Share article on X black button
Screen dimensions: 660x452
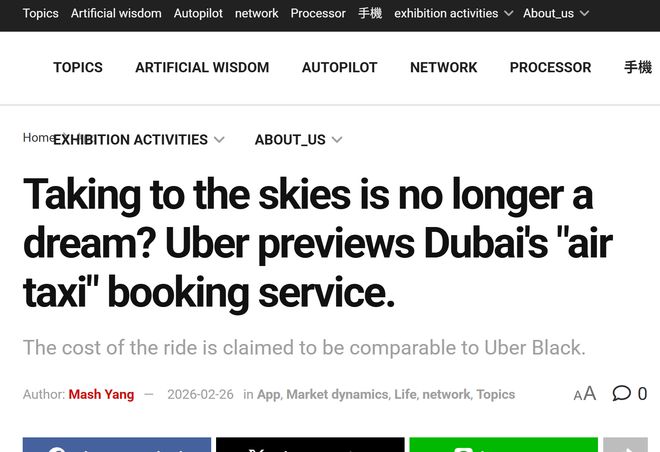pyautogui.click(x=310, y=445)
